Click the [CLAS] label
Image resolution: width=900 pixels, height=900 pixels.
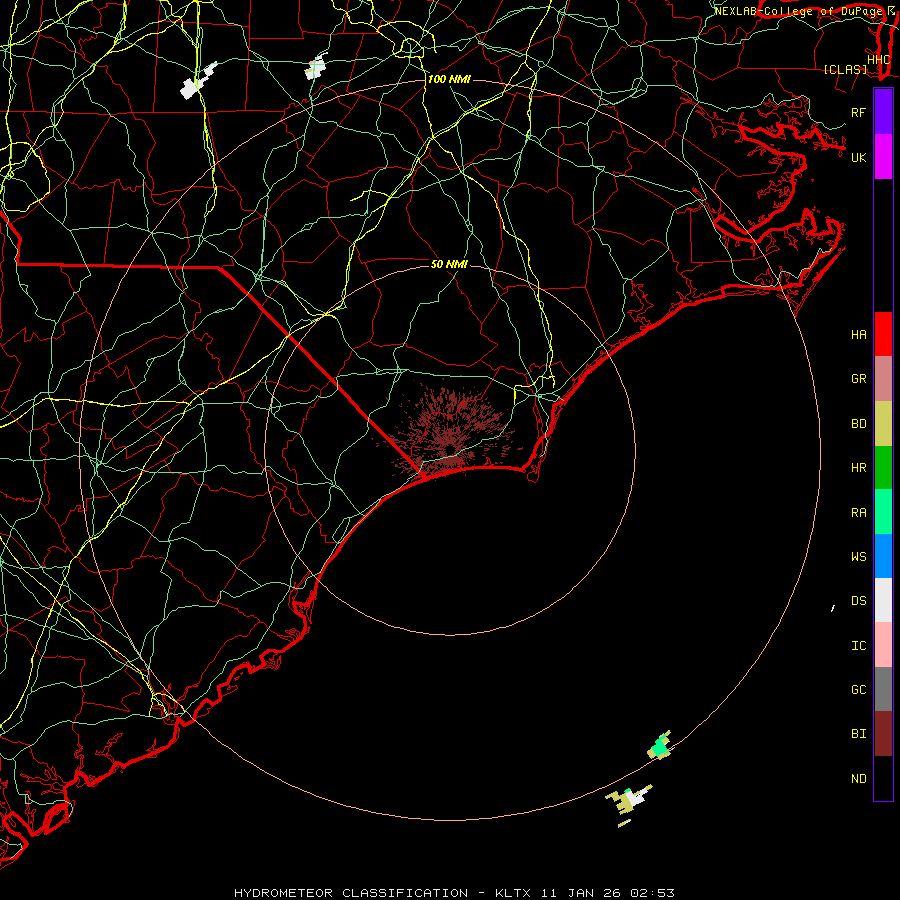(x=845, y=69)
